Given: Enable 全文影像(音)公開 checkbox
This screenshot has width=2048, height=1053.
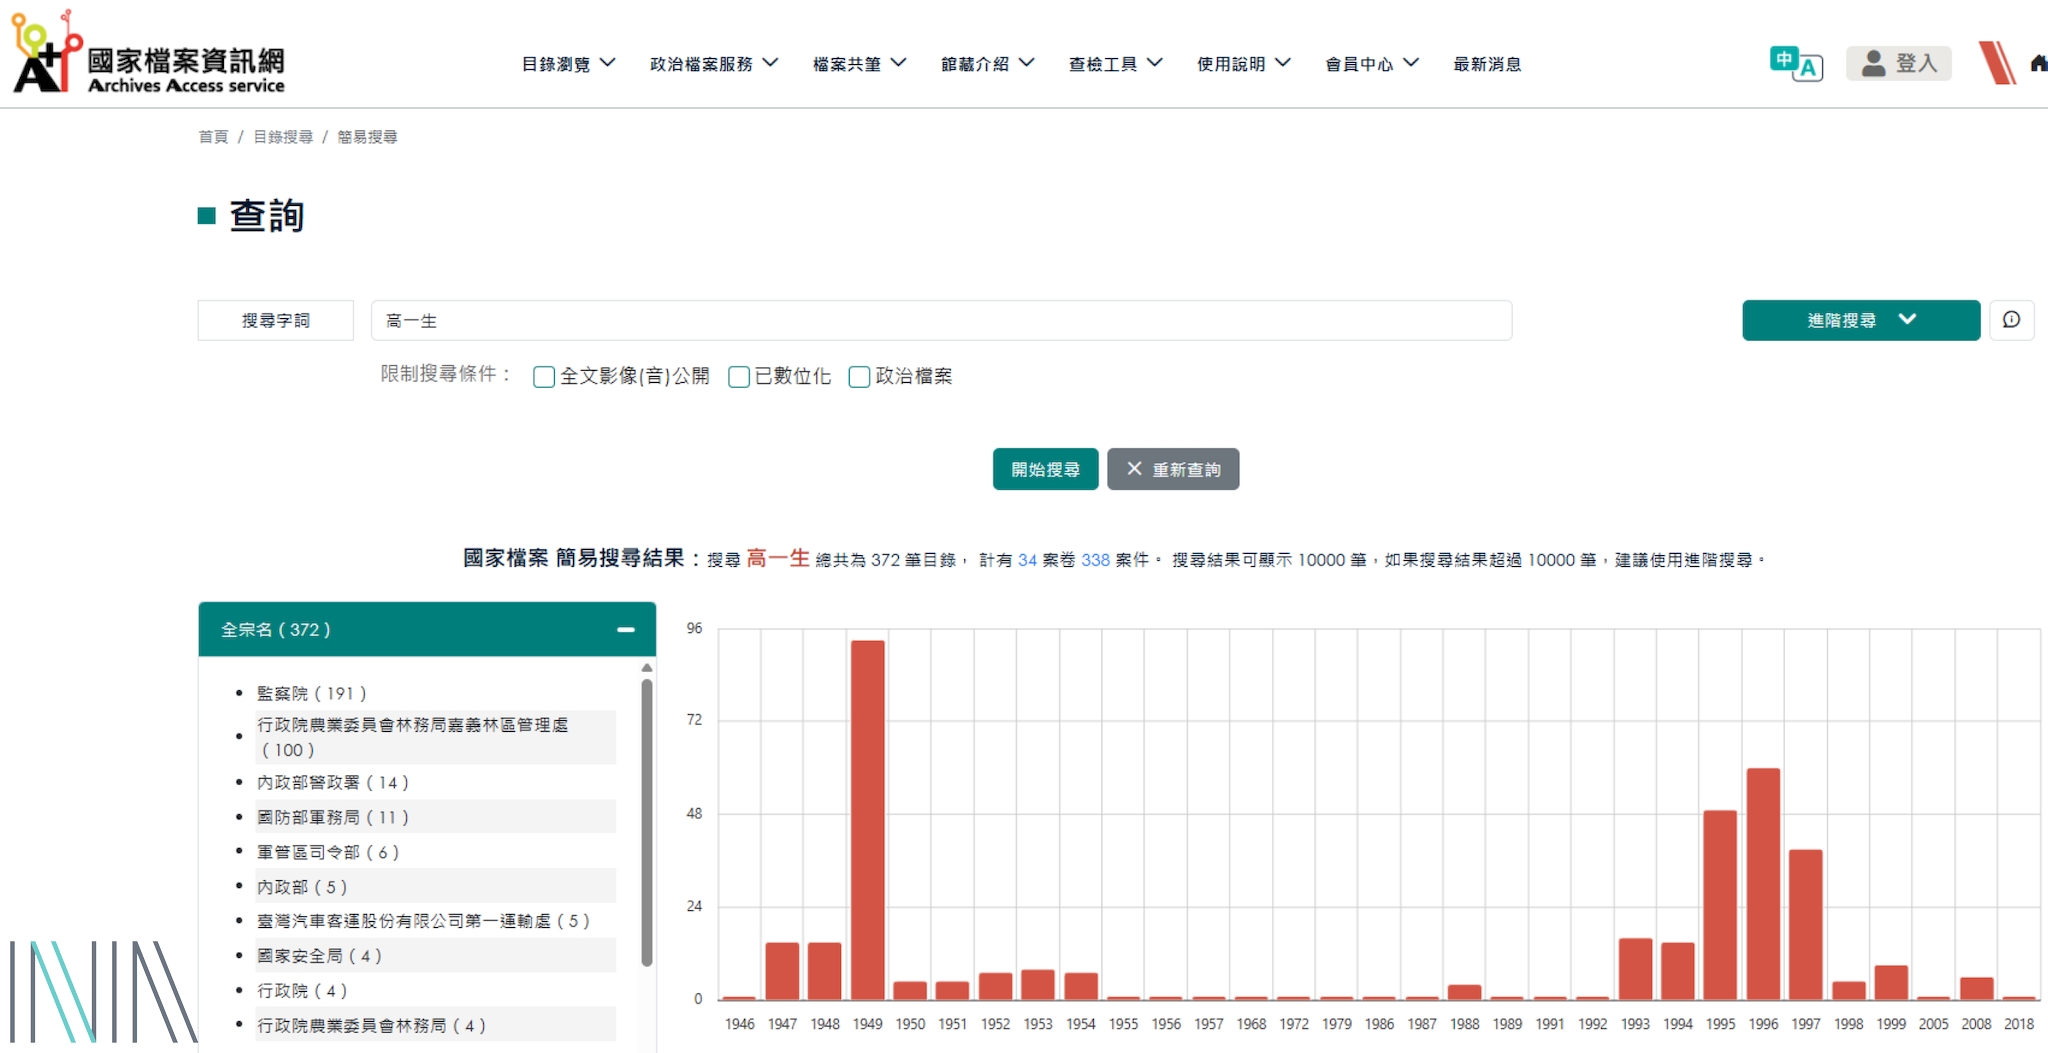Looking at the screenshot, I should [544, 377].
